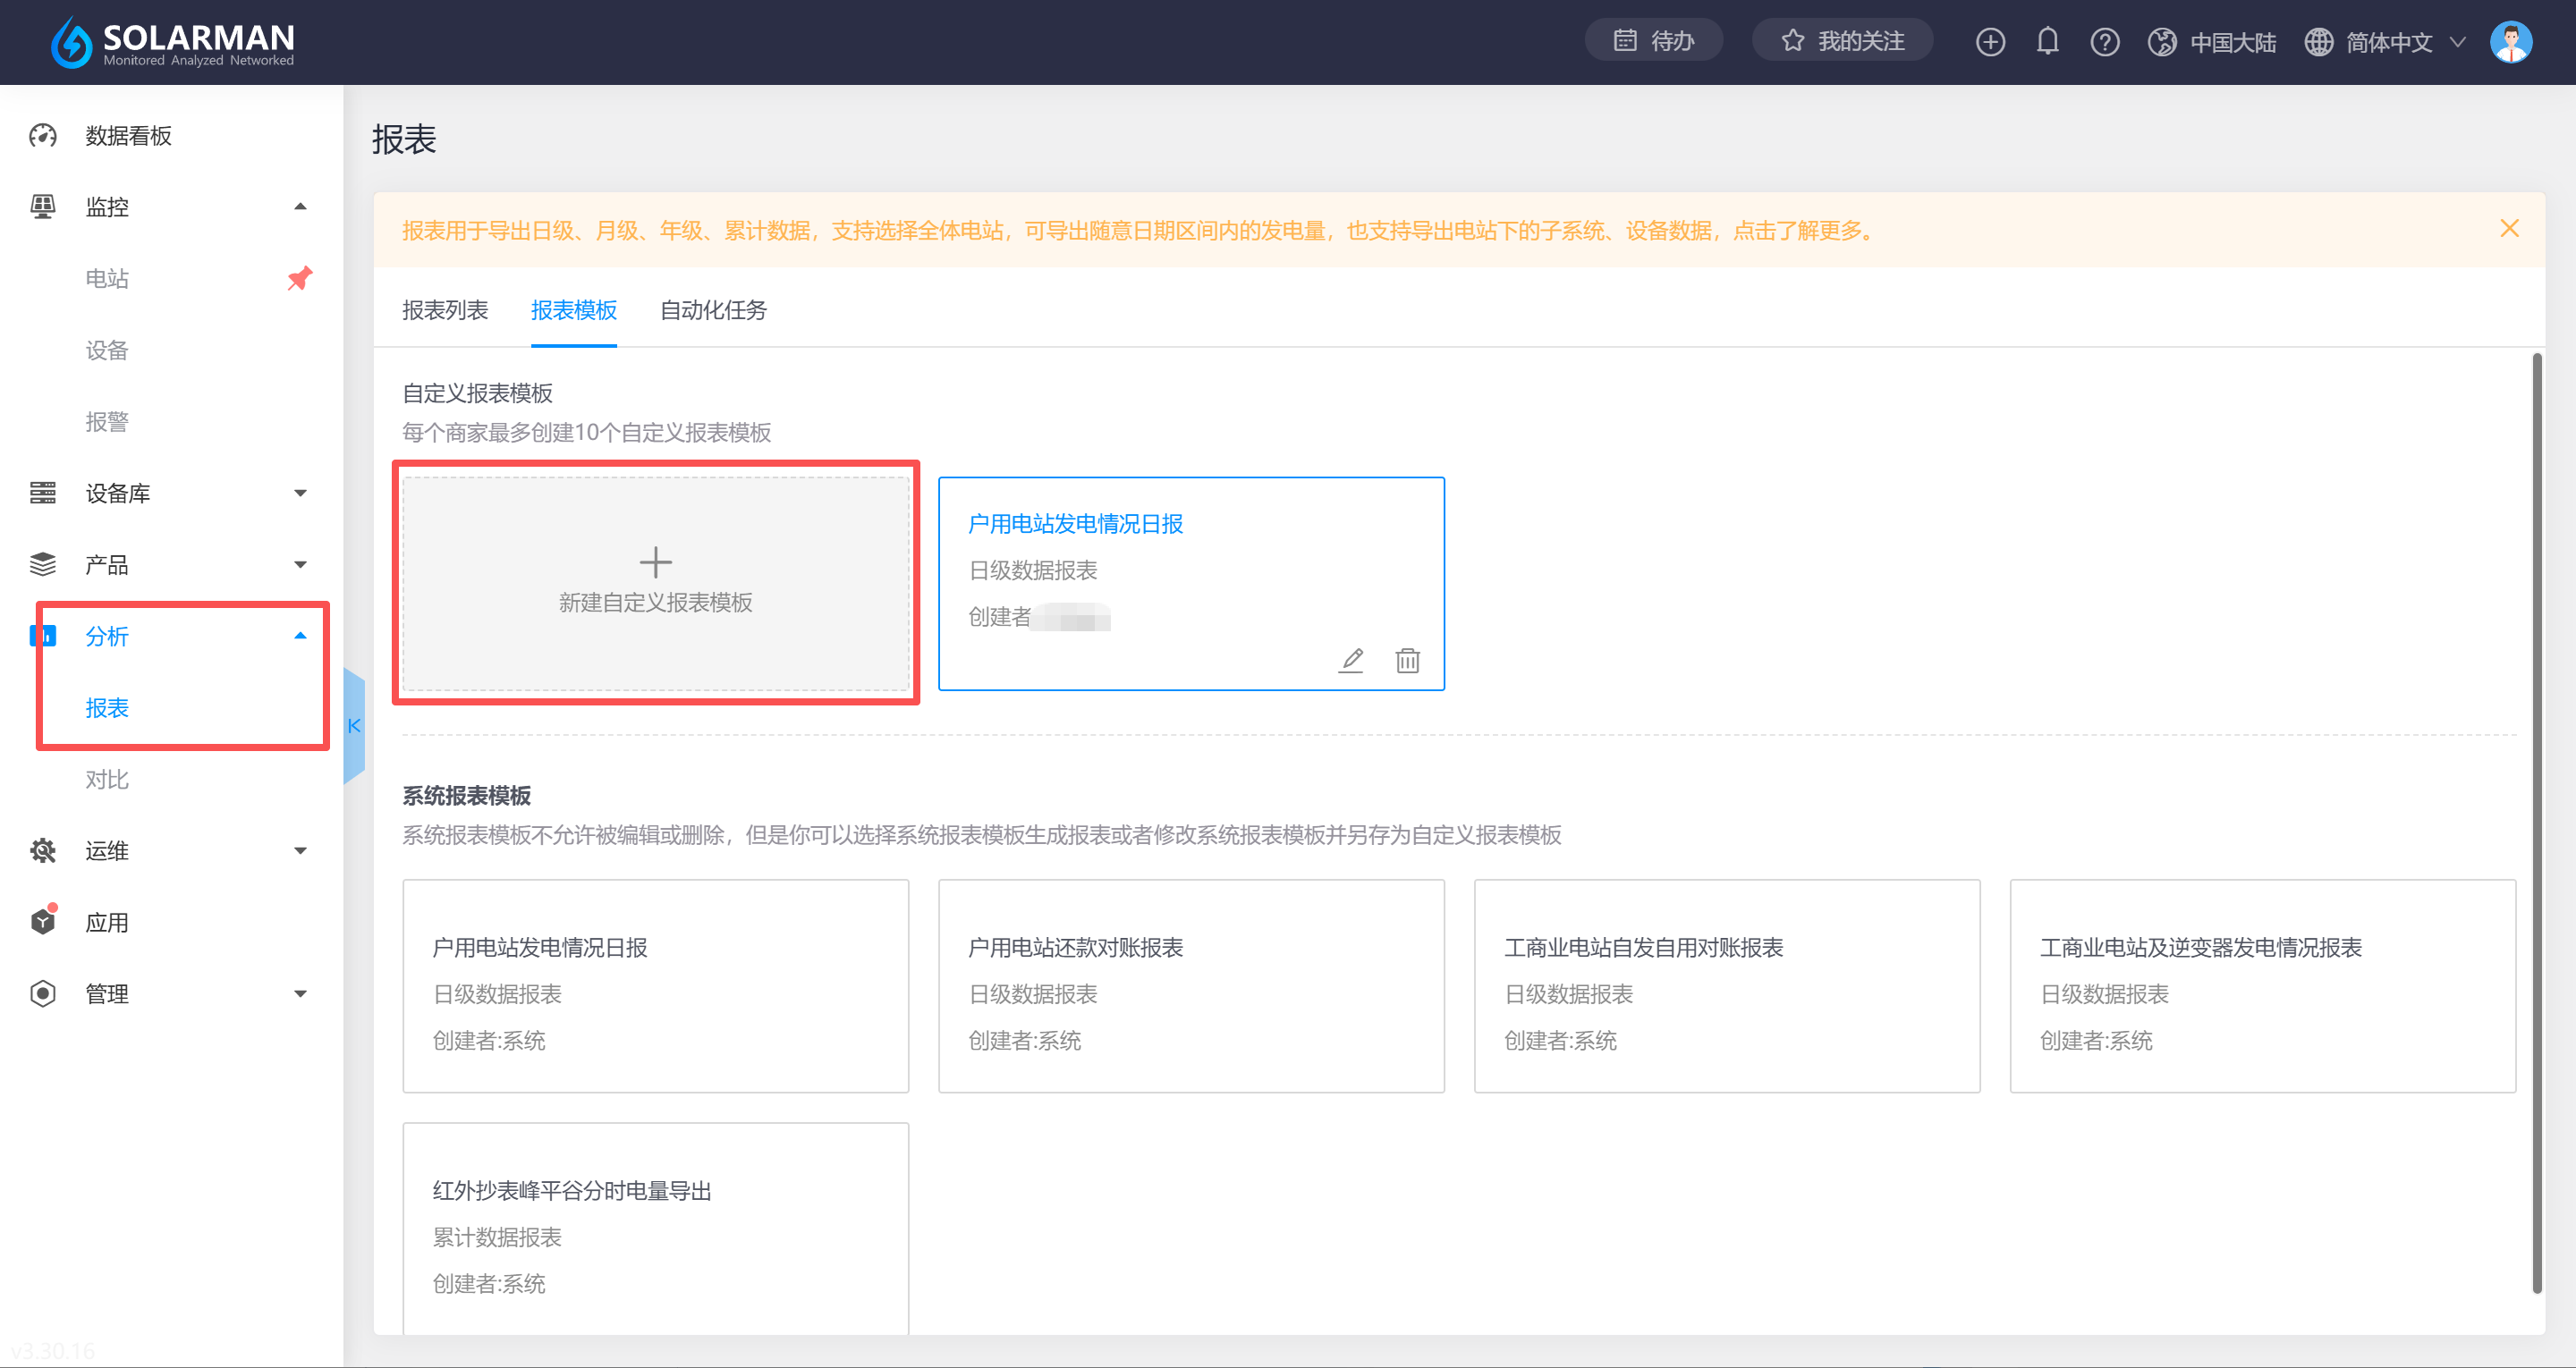The height and width of the screenshot is (1368, 2576).
Task: Click the 我的关注 button
Action: coord(1842,41)
